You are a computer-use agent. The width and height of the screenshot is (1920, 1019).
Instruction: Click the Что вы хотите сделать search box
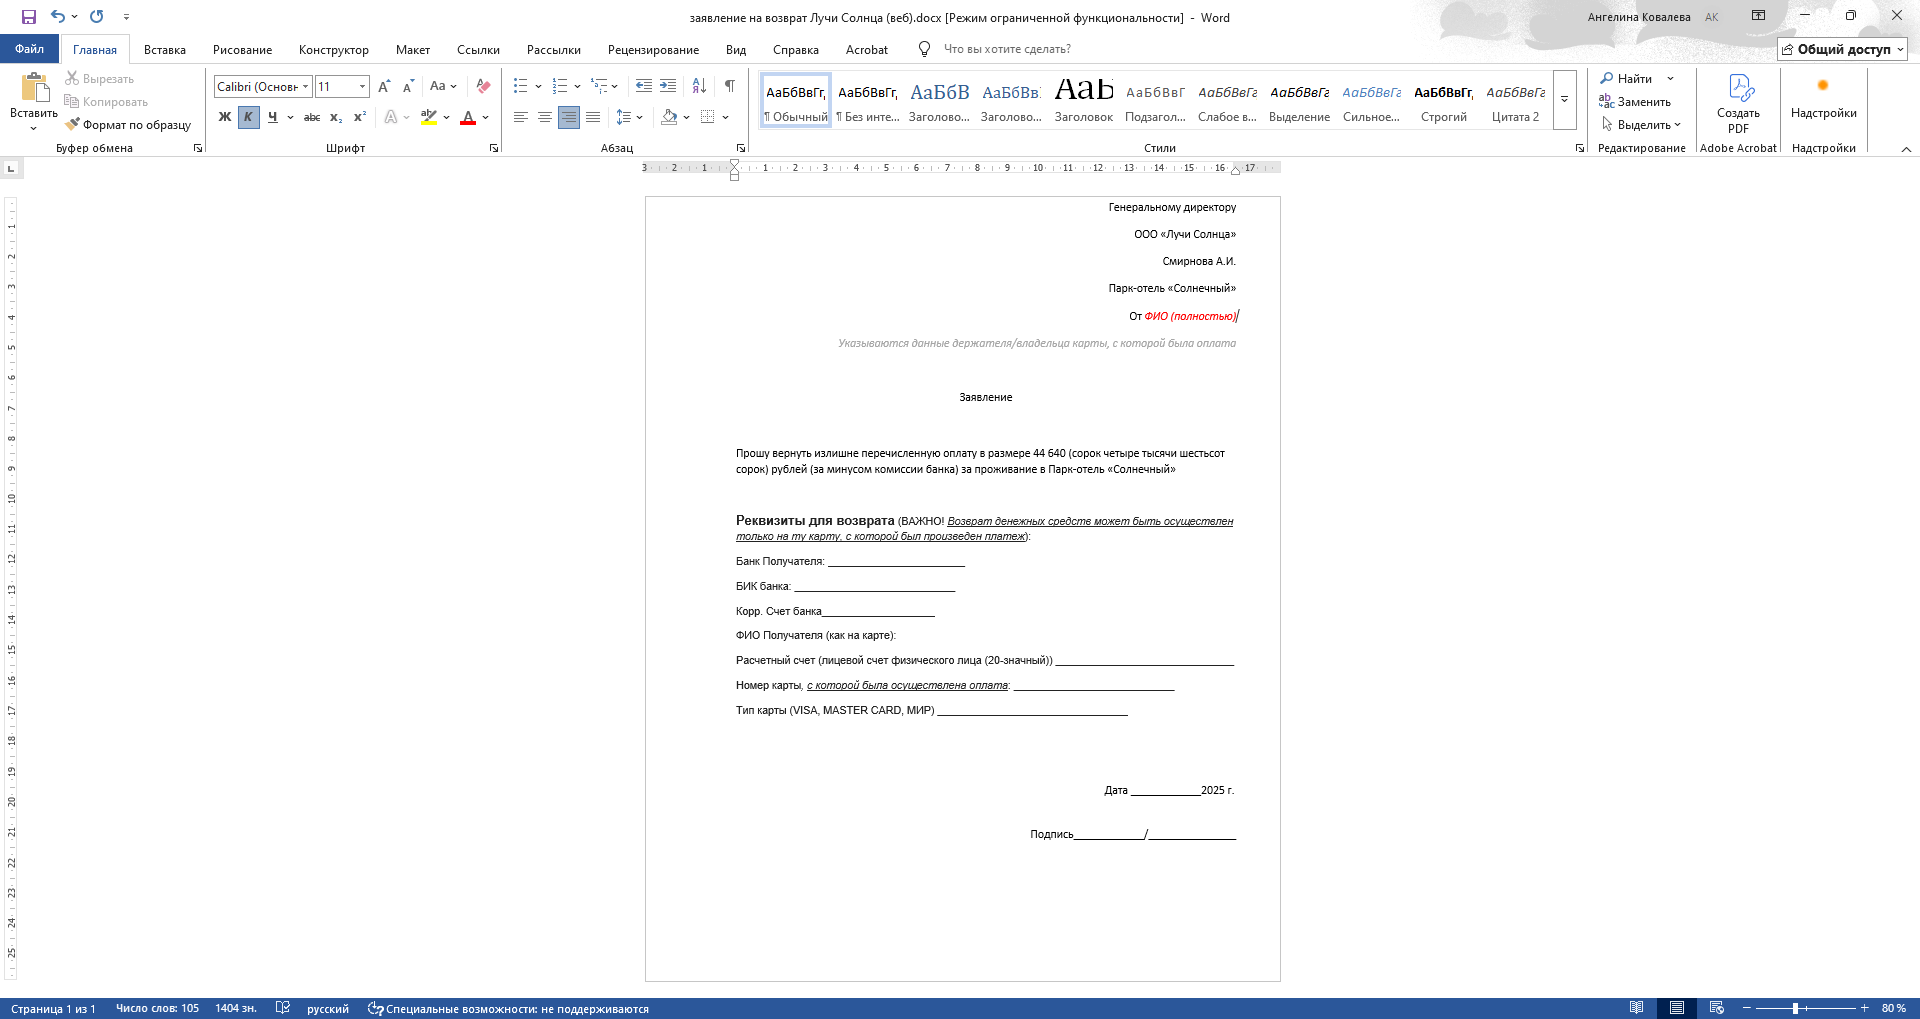click(1007, 49)
